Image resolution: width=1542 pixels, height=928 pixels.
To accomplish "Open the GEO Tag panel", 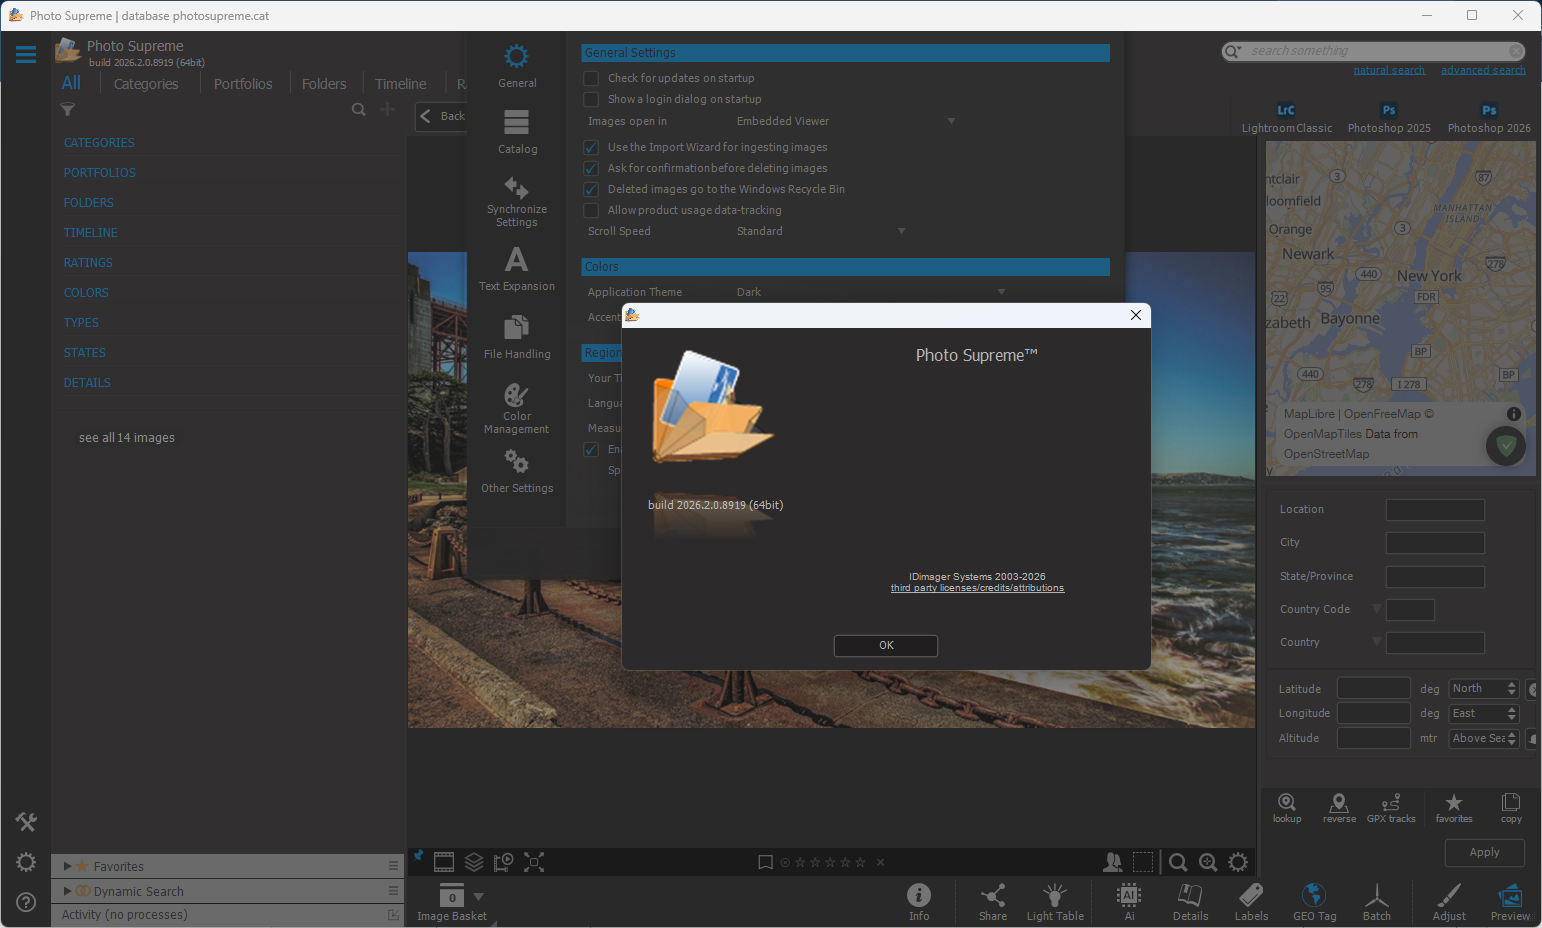I will point(1314,901).
